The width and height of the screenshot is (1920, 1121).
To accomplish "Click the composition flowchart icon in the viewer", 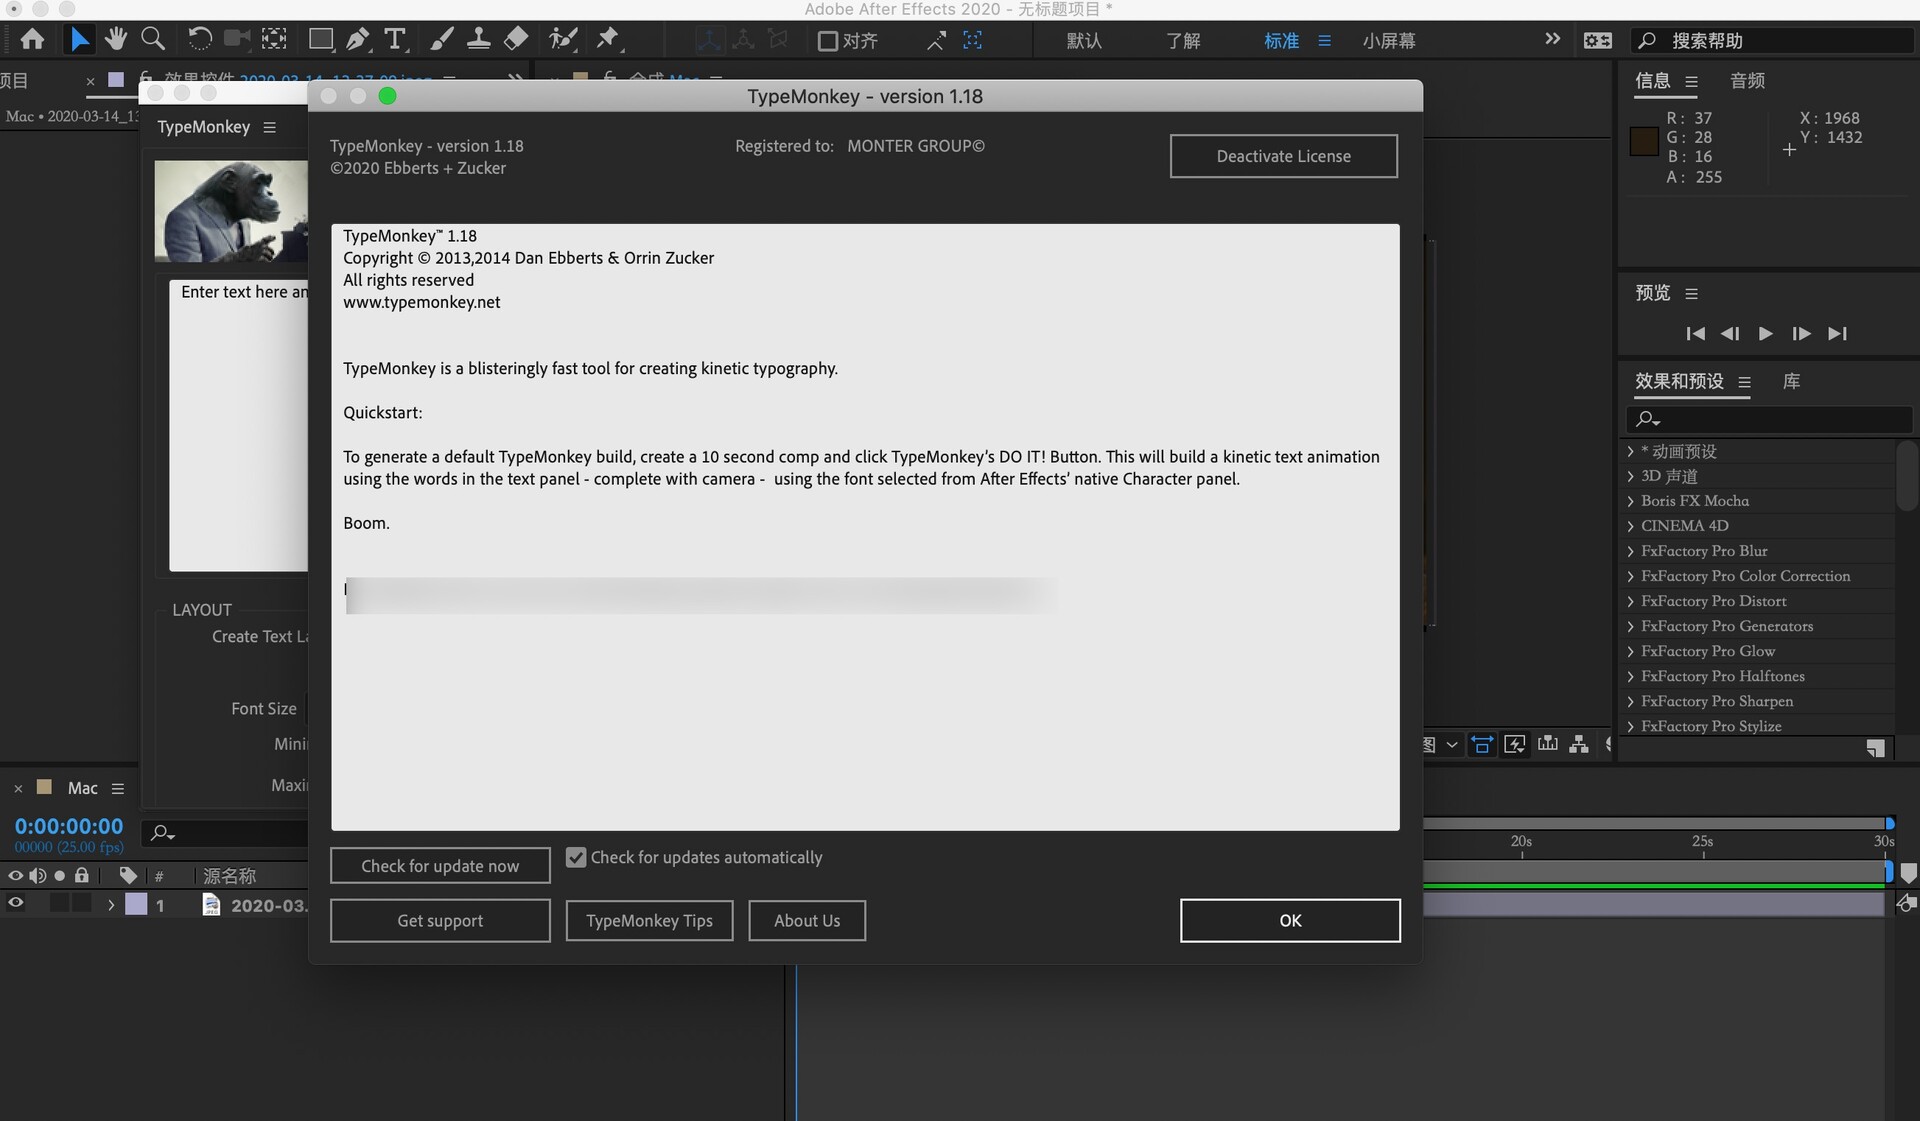I will point(1579,744).
